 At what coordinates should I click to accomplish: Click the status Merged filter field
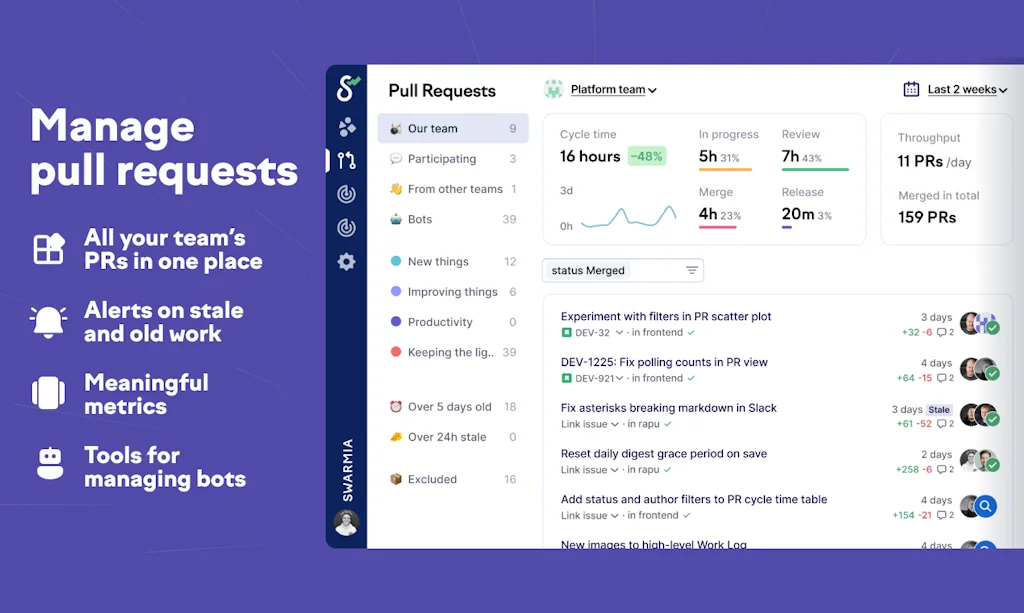click(x=622, y=270)
